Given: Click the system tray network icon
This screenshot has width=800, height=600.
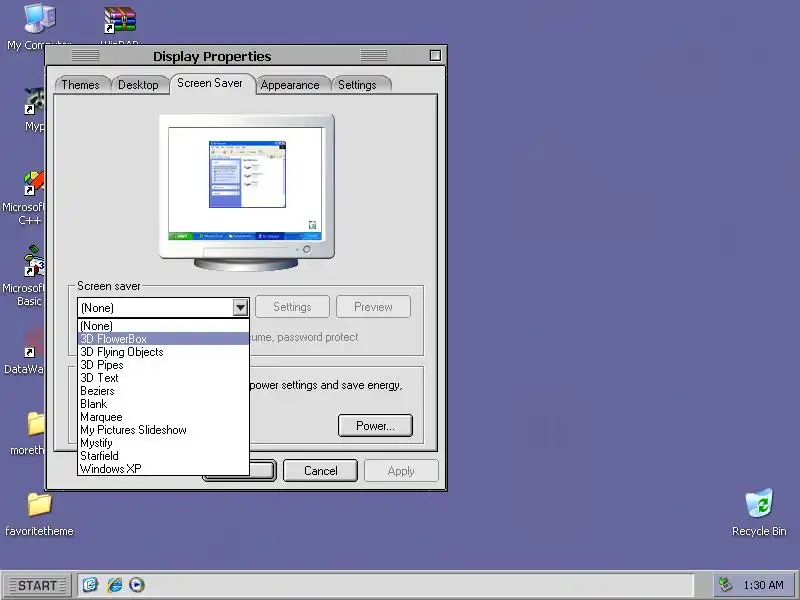Looking at the screenshot, I should click(725, 584).
